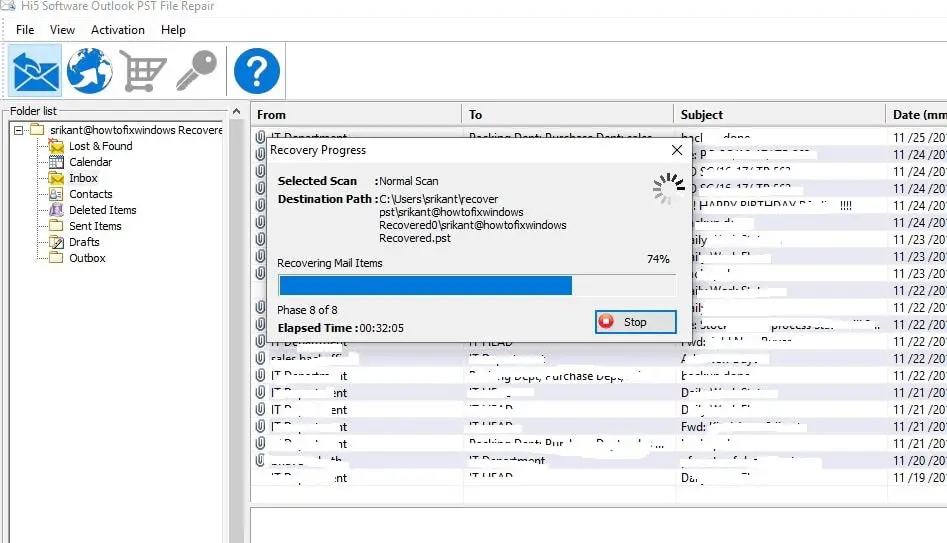Click the Folder list panel label

pyautogui.click(x=33, y=111)
